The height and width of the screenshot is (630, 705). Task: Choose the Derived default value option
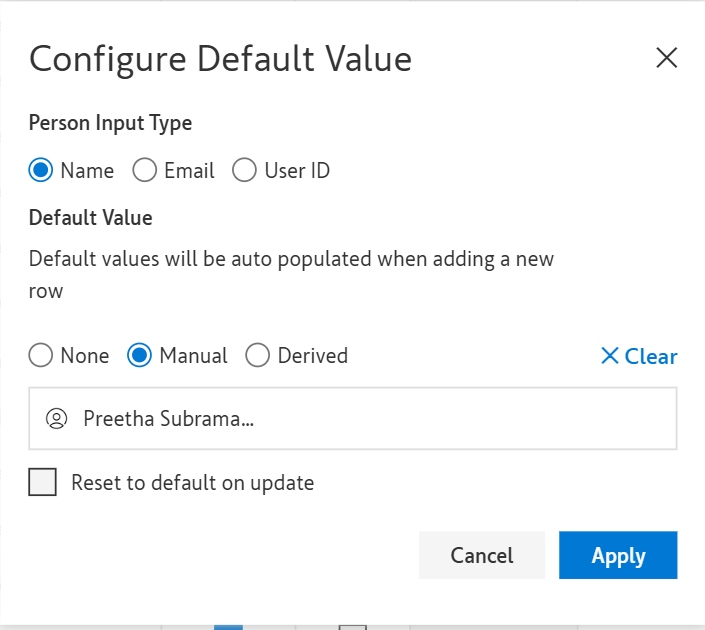pyautogui.click(x=258, y=355)
